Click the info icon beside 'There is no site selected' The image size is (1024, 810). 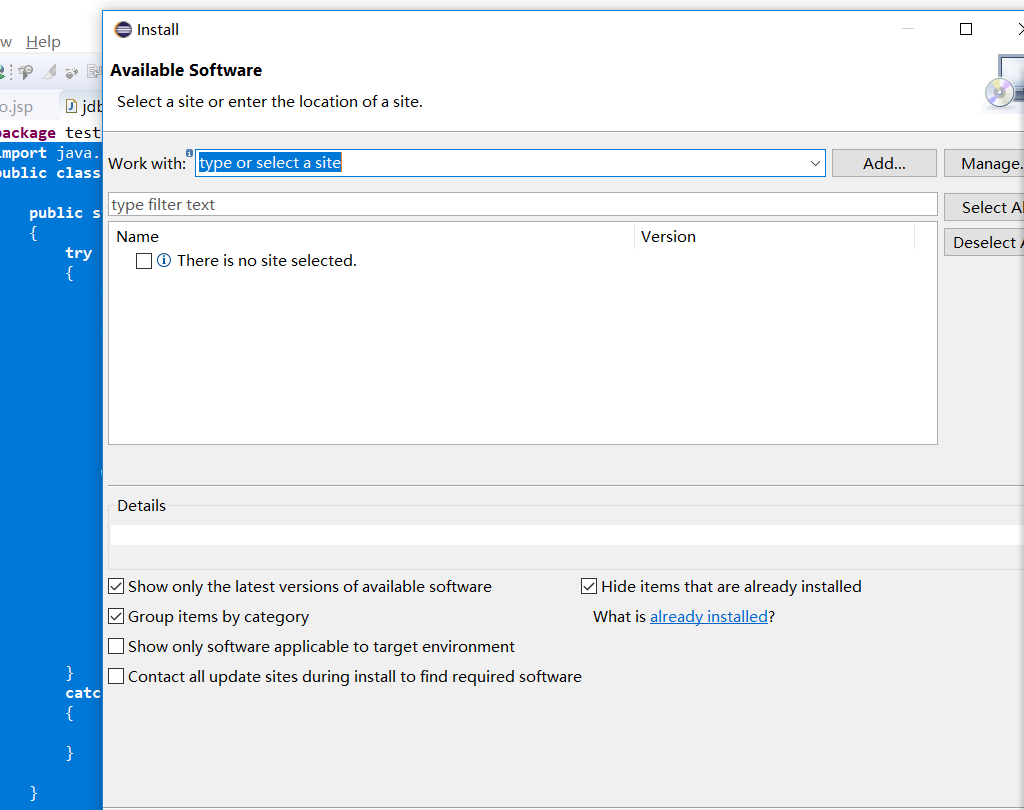[164, 261]
